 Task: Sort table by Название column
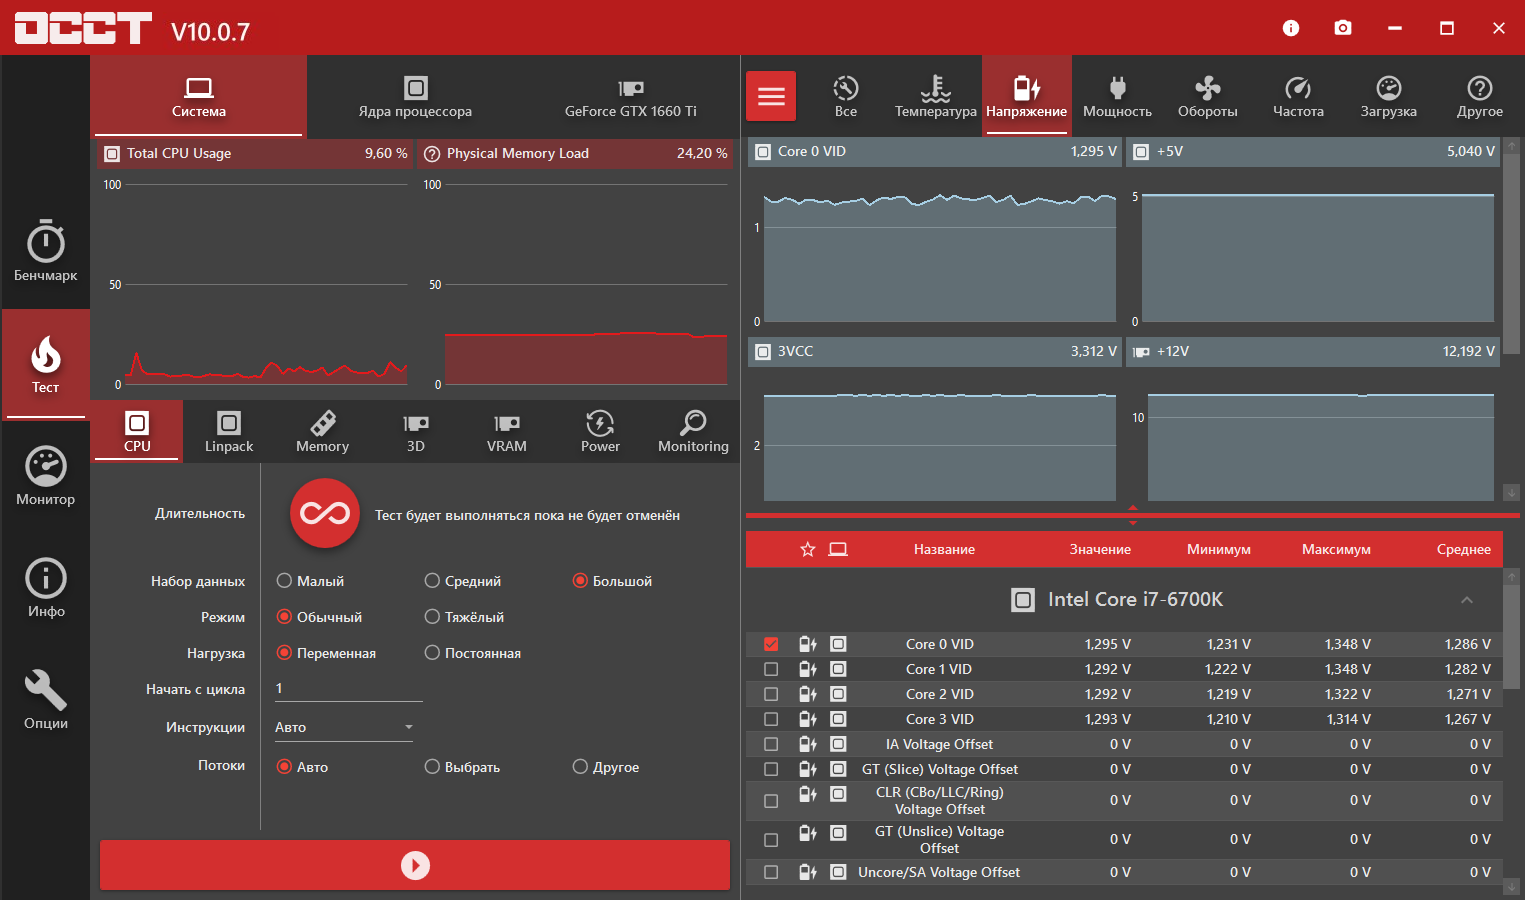point(944,549)
